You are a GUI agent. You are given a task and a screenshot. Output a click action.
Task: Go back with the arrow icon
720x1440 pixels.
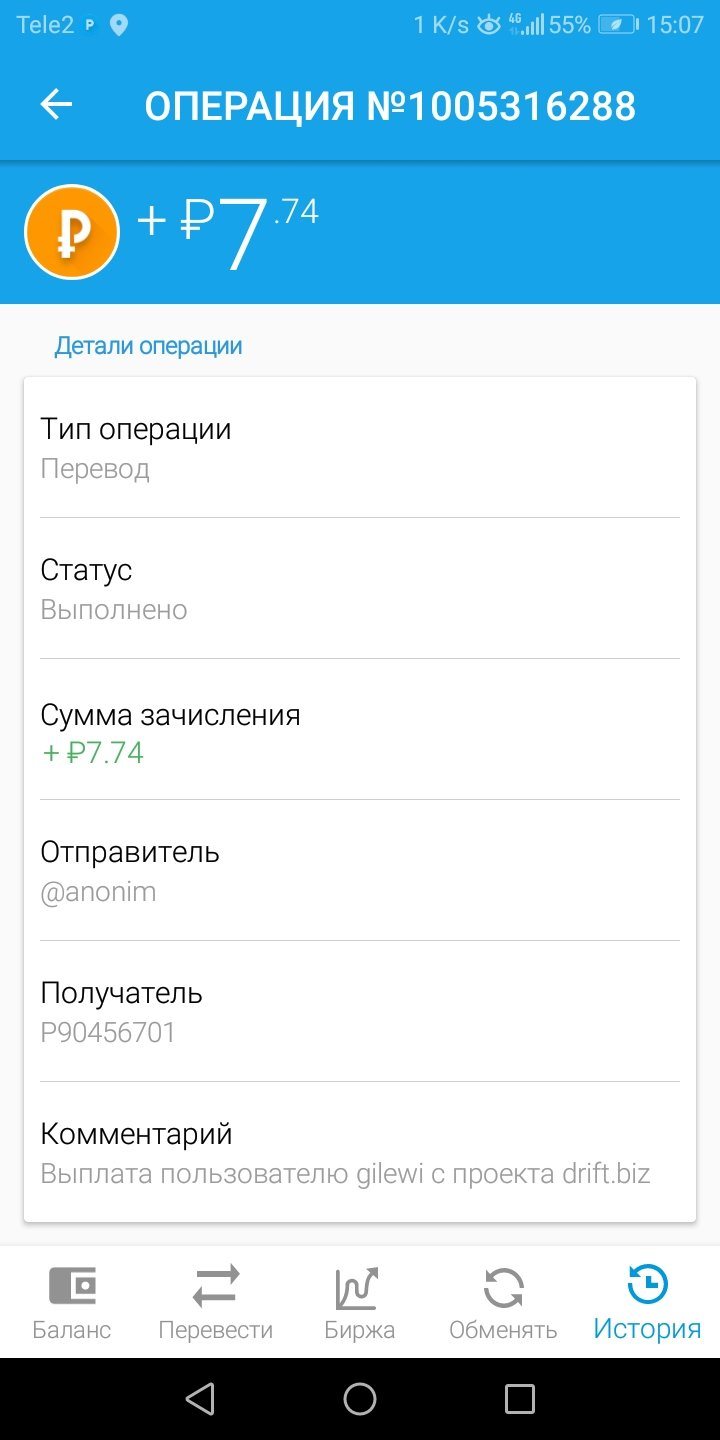56,105
